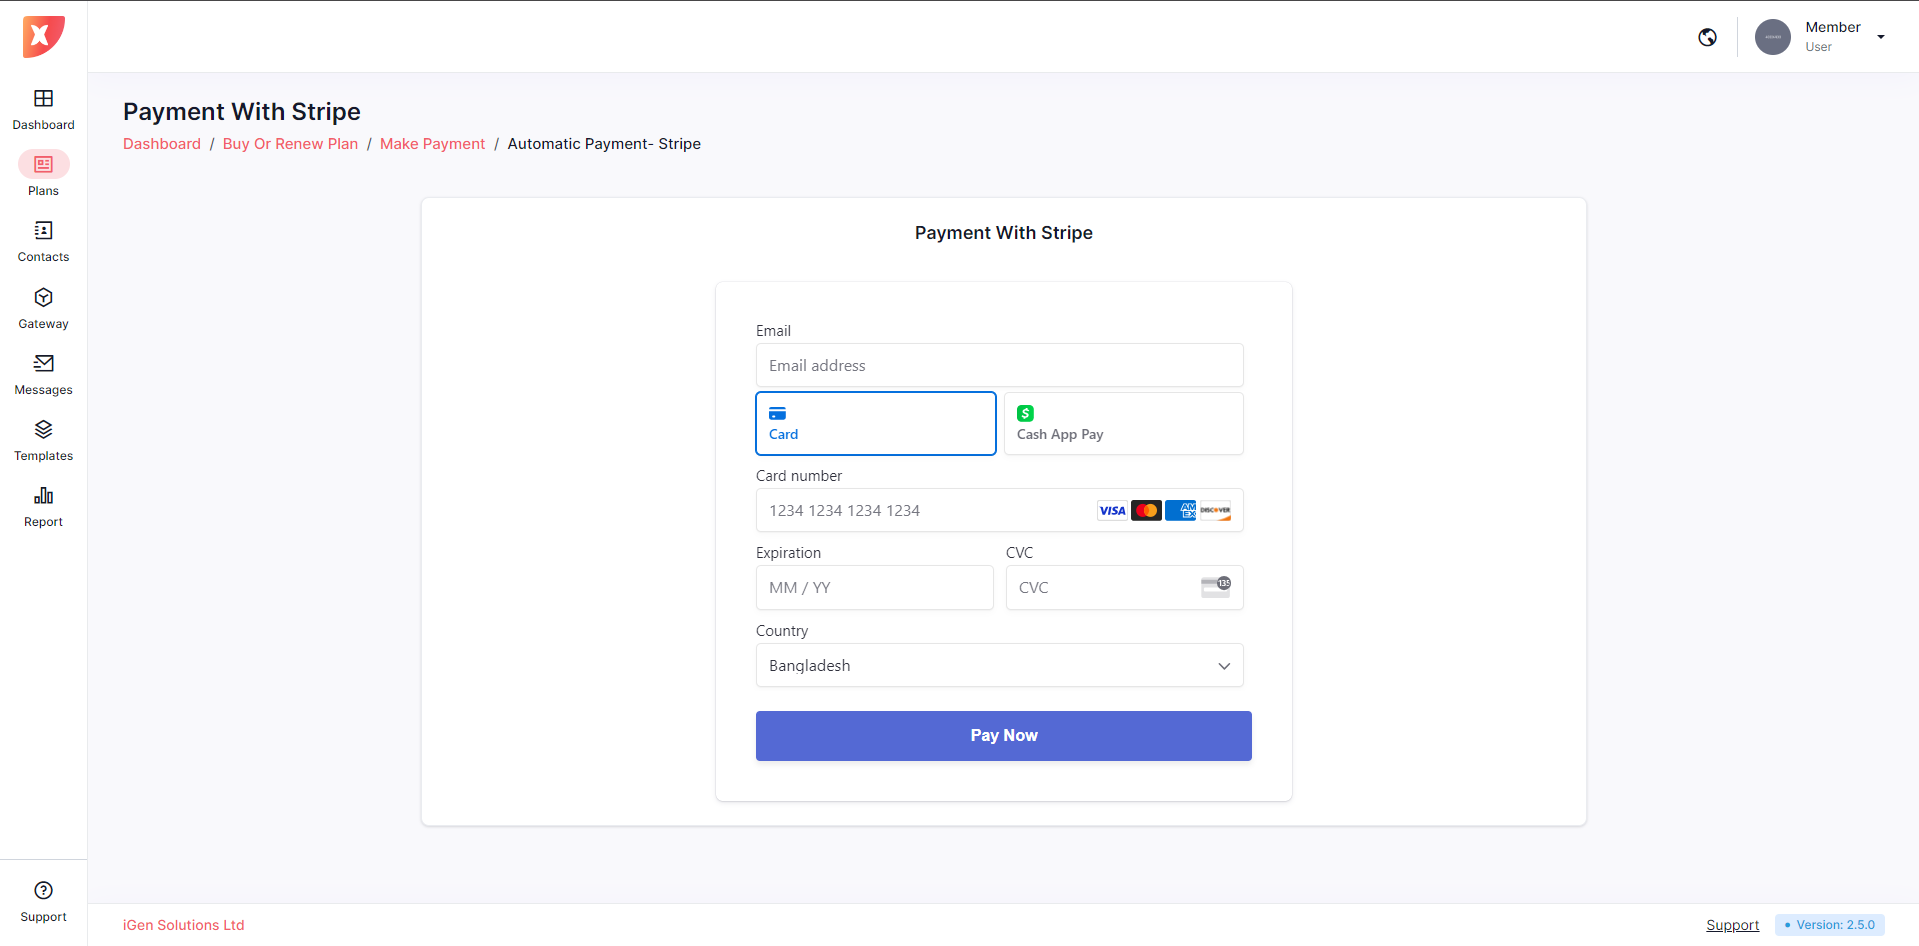This screenshot has height=946, width=1919.
Task: Go to Make Payment breadcrumb link
Action: click(432, 144)
